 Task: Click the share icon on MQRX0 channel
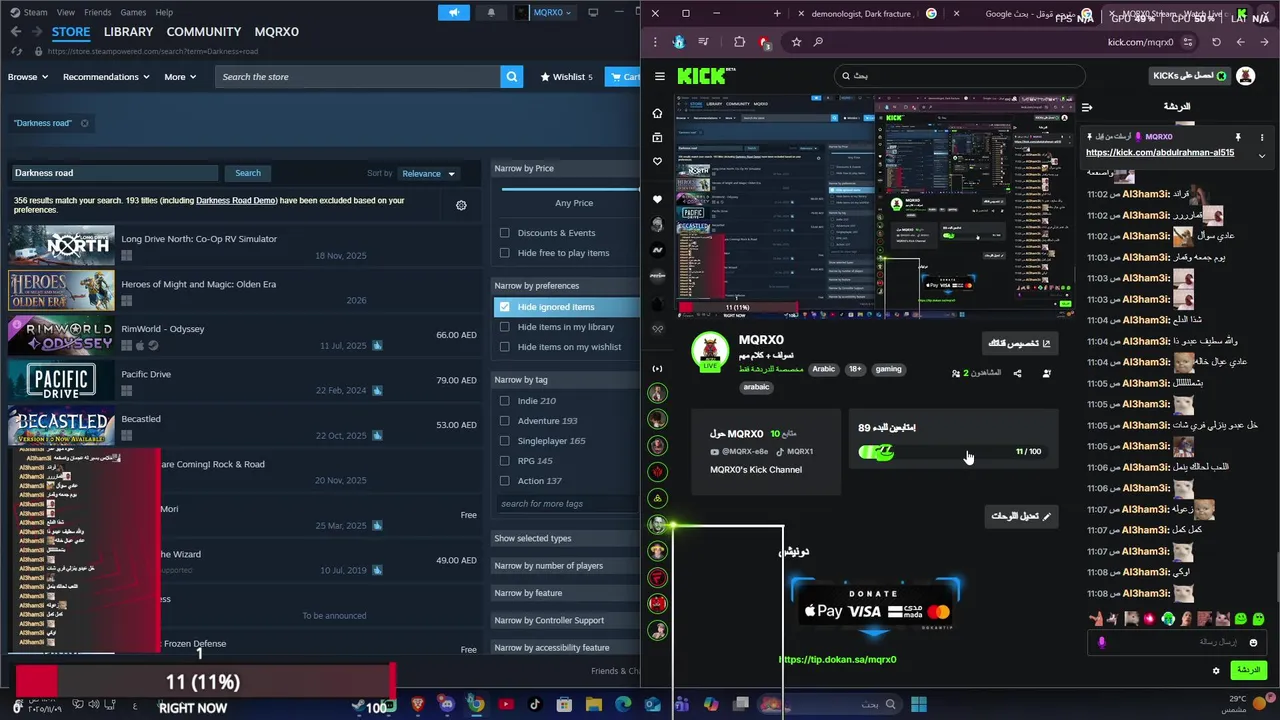click(x=1017, y=373)
